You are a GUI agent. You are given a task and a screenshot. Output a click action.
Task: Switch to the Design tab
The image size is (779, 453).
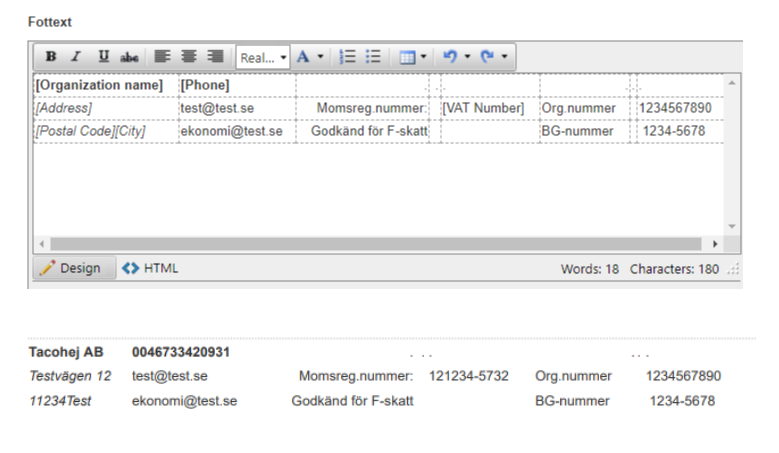[75, 268]
